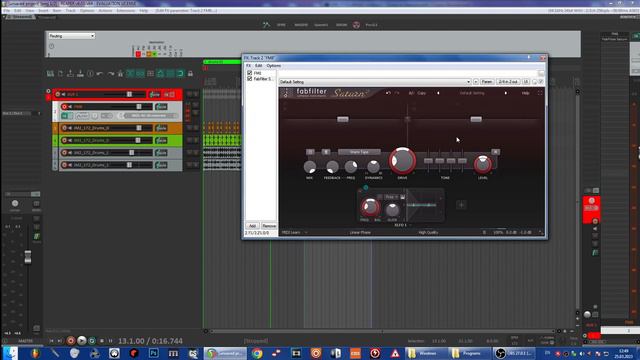This screenshot has width=640, height=360.
Task: Toggle the locking padlock toolbar icon
Action: coord(190,73)
